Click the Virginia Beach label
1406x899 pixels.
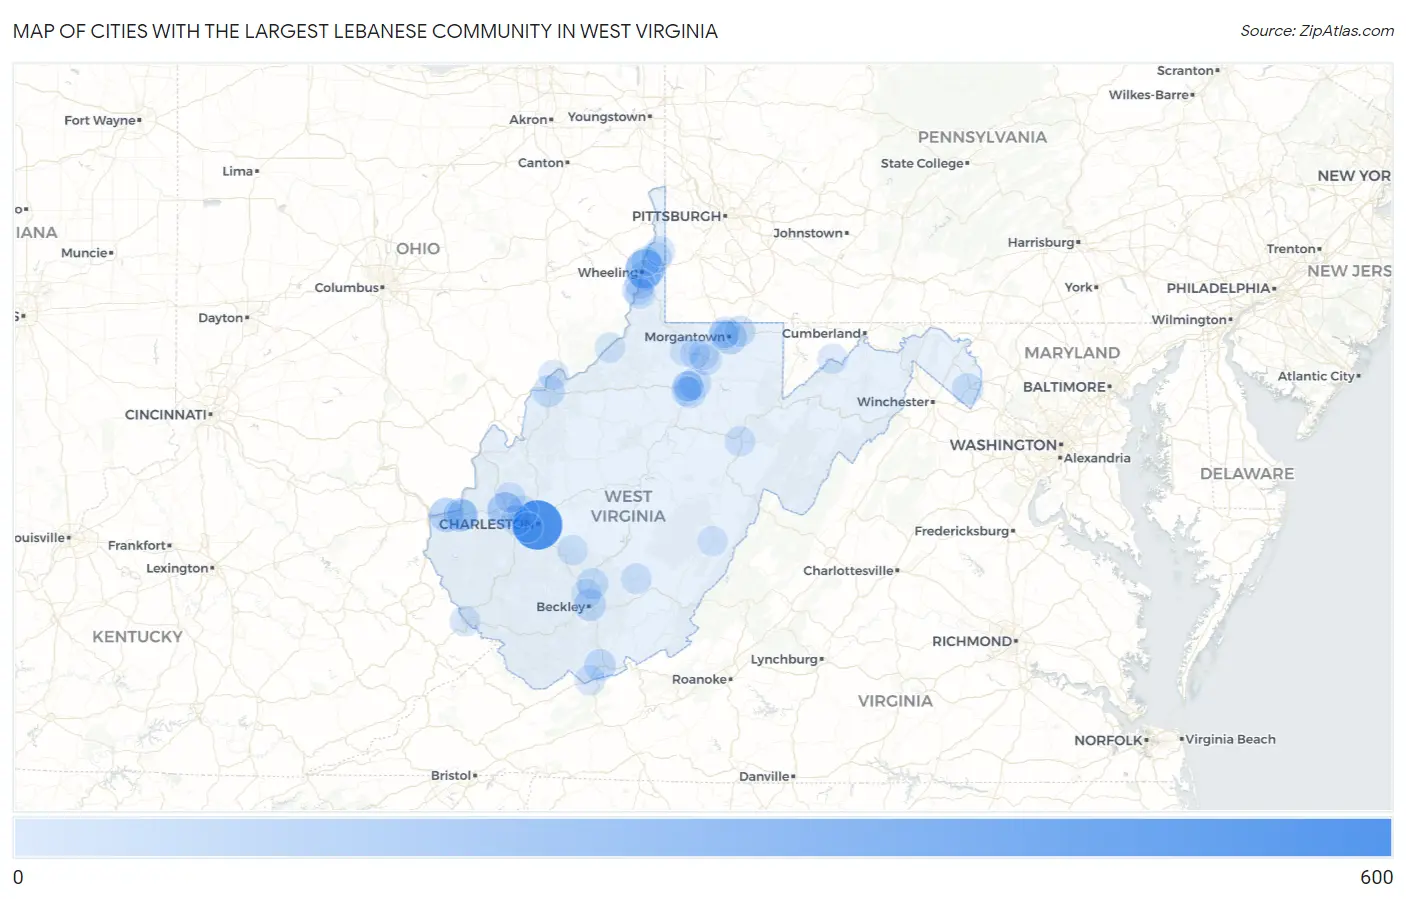(x=1230, y=740)
